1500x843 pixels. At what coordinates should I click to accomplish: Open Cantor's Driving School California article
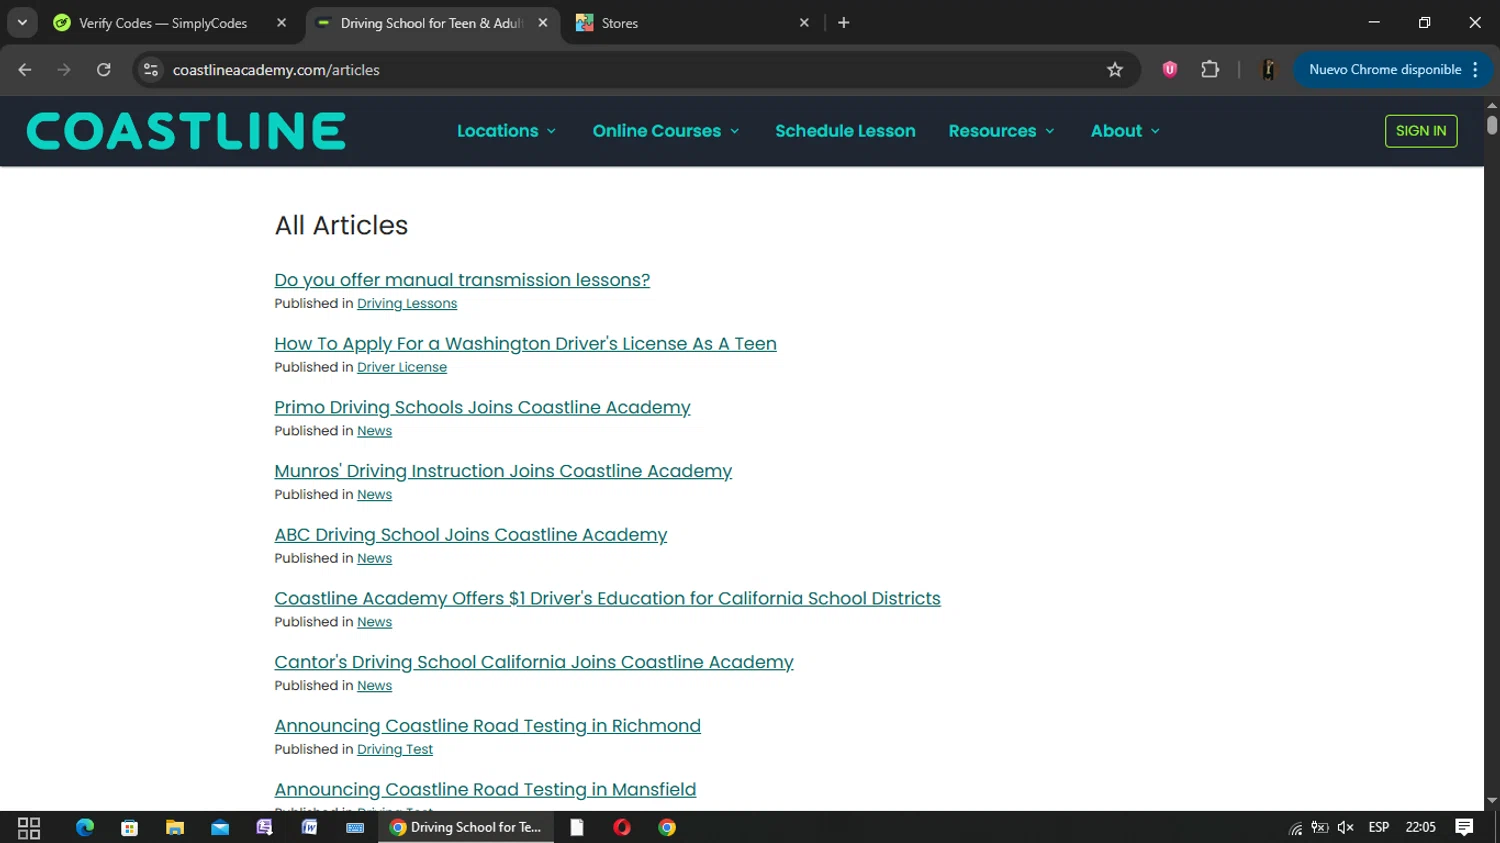coord(534,662)
